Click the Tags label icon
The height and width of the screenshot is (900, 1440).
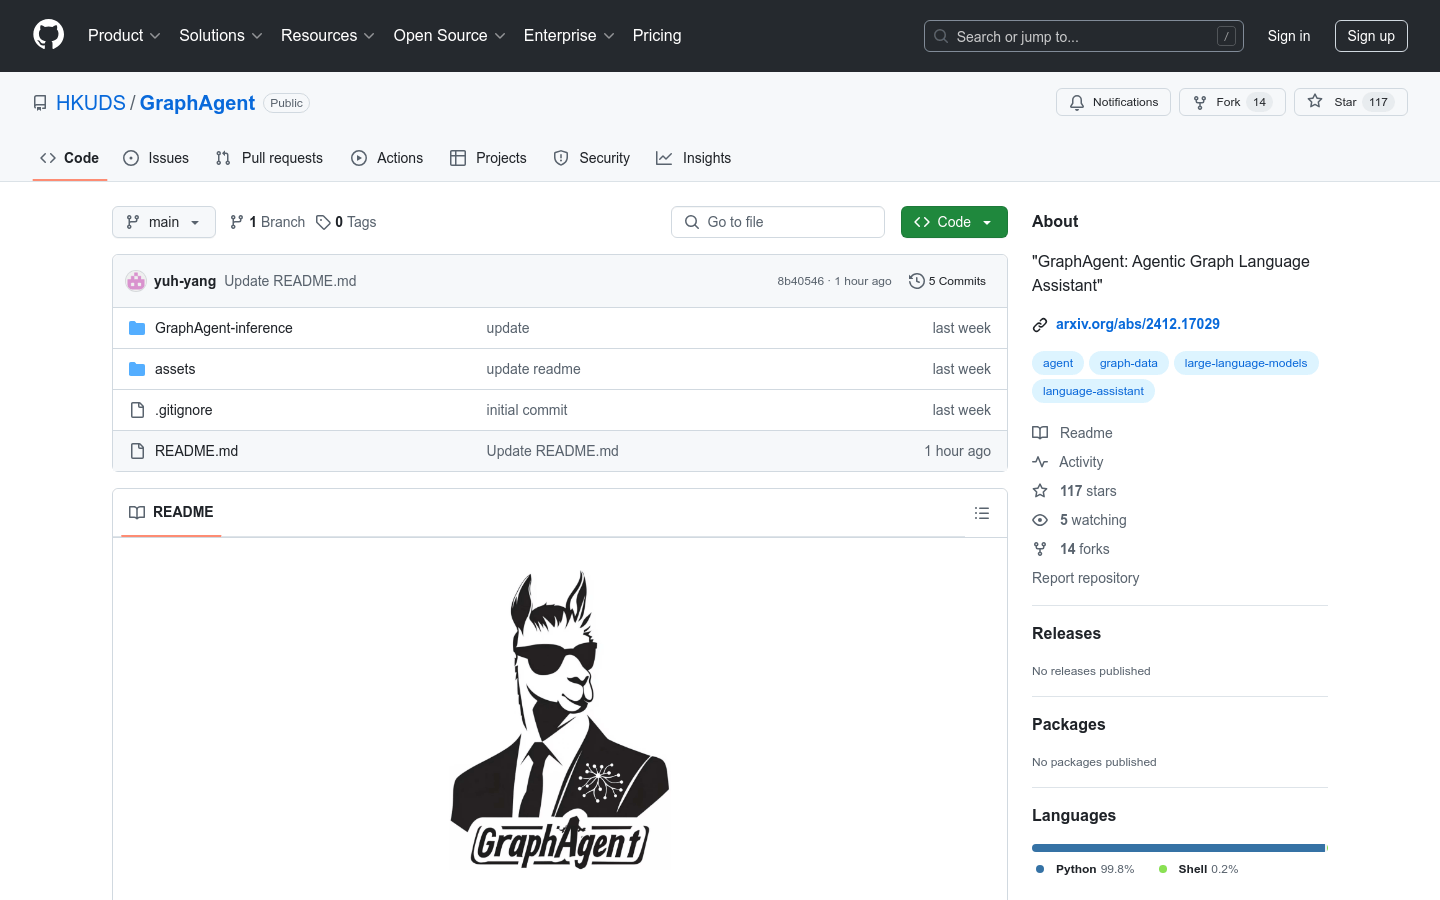click(x=323, y=222)
